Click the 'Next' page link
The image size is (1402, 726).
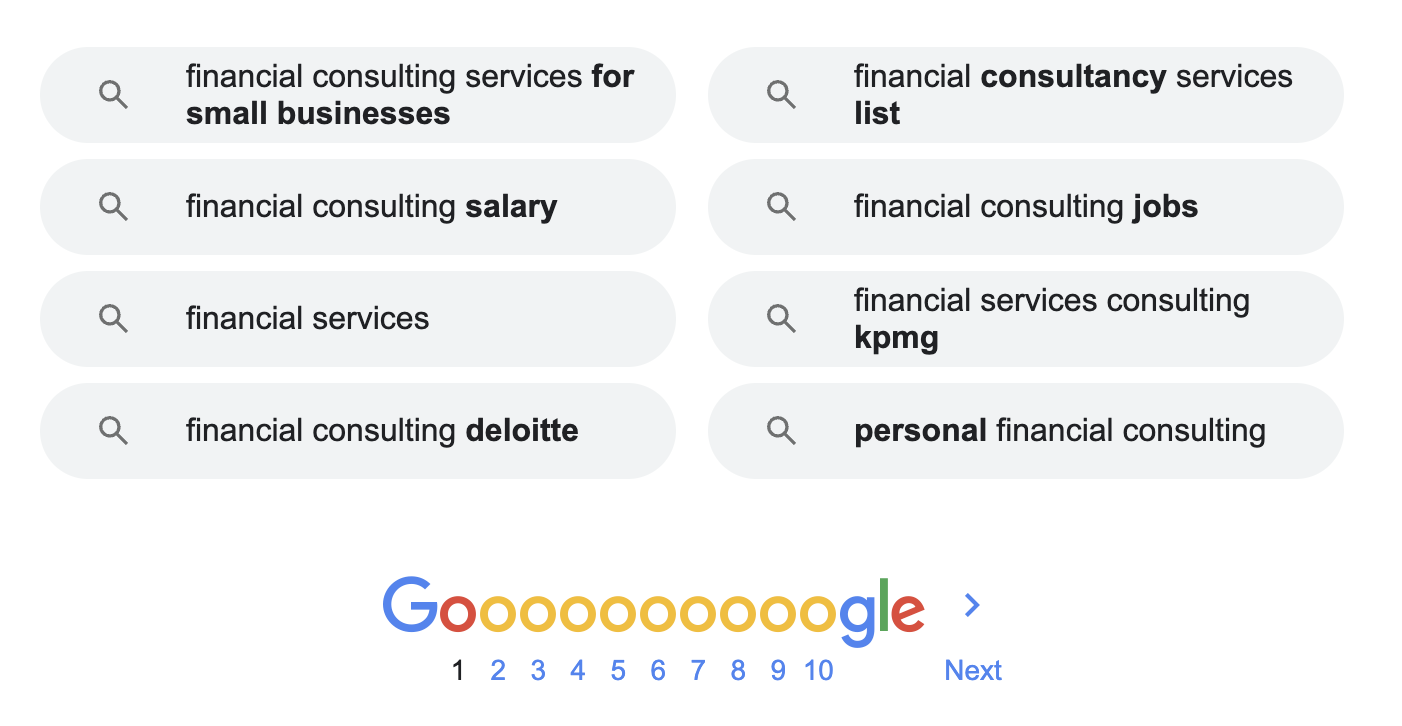pyautogui.click(x=973, y=671)
